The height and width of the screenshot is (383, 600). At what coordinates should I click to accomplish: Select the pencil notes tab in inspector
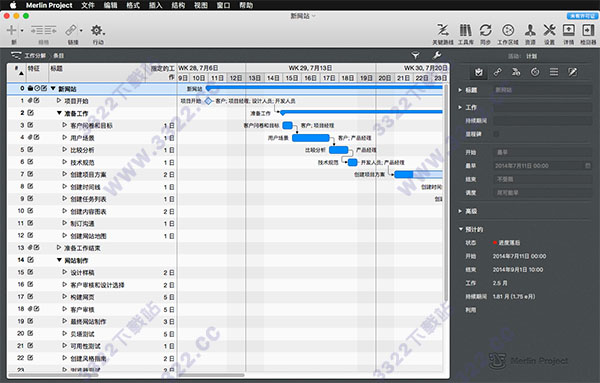point(572,72)
